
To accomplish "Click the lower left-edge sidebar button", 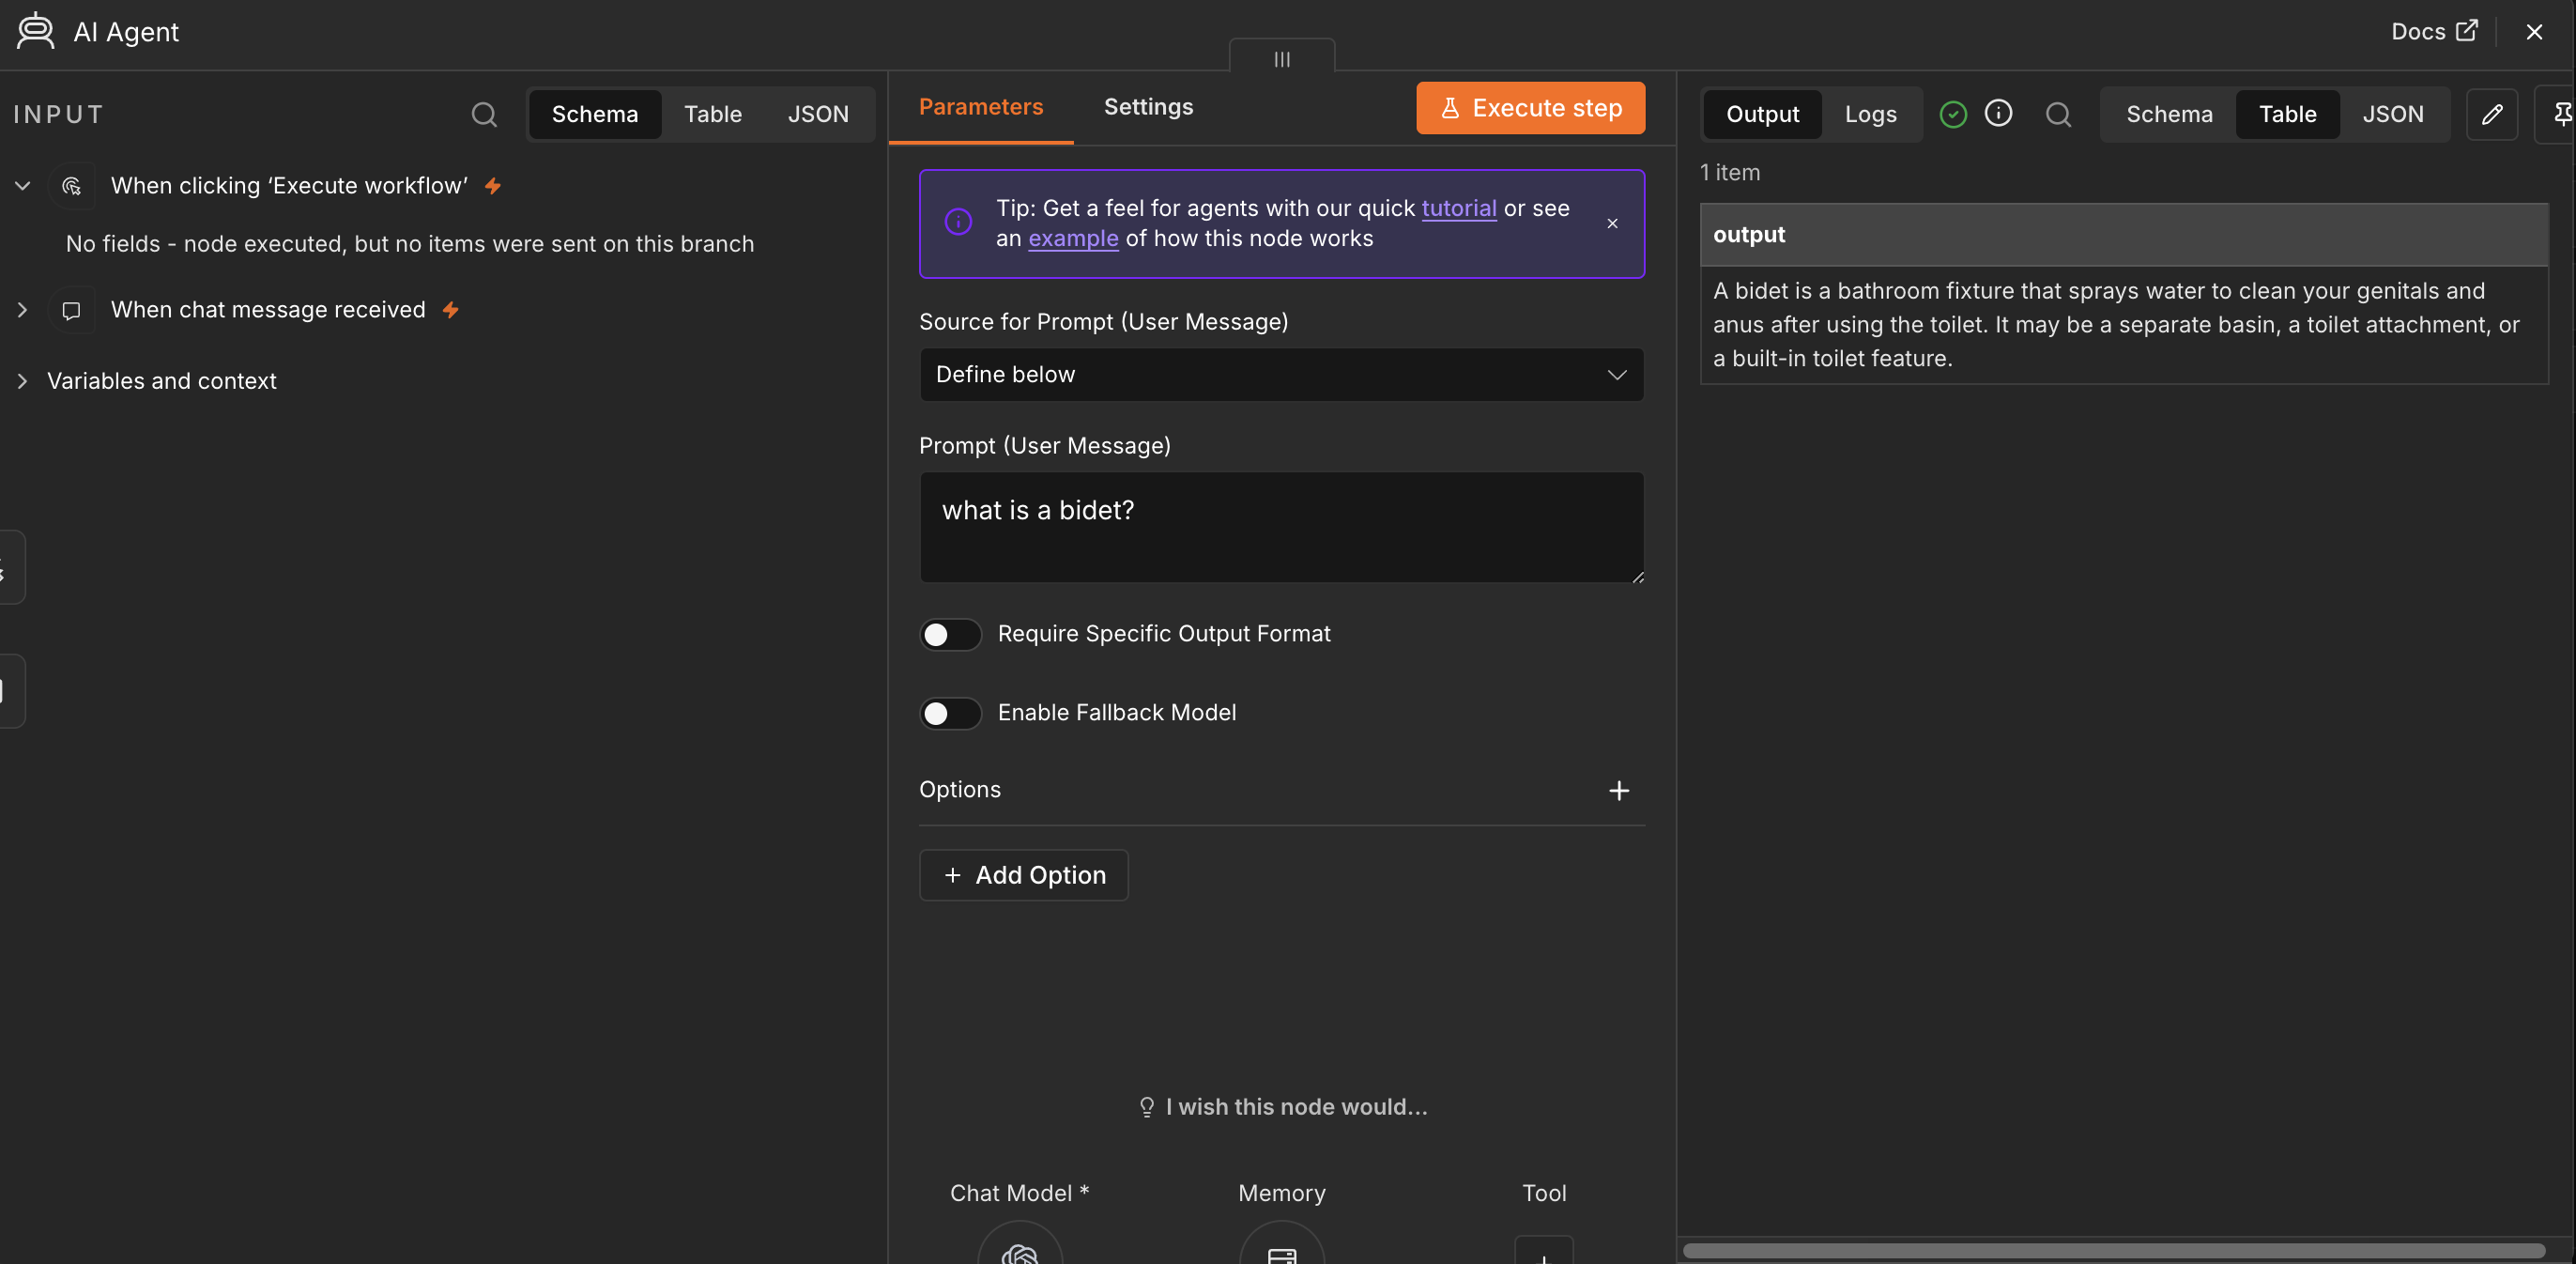I will point(10,691).
